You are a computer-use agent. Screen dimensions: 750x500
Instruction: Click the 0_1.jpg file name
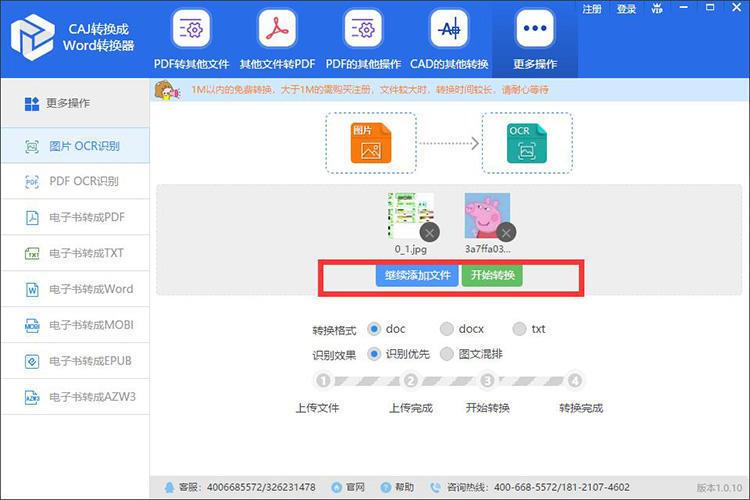point(411,249)
